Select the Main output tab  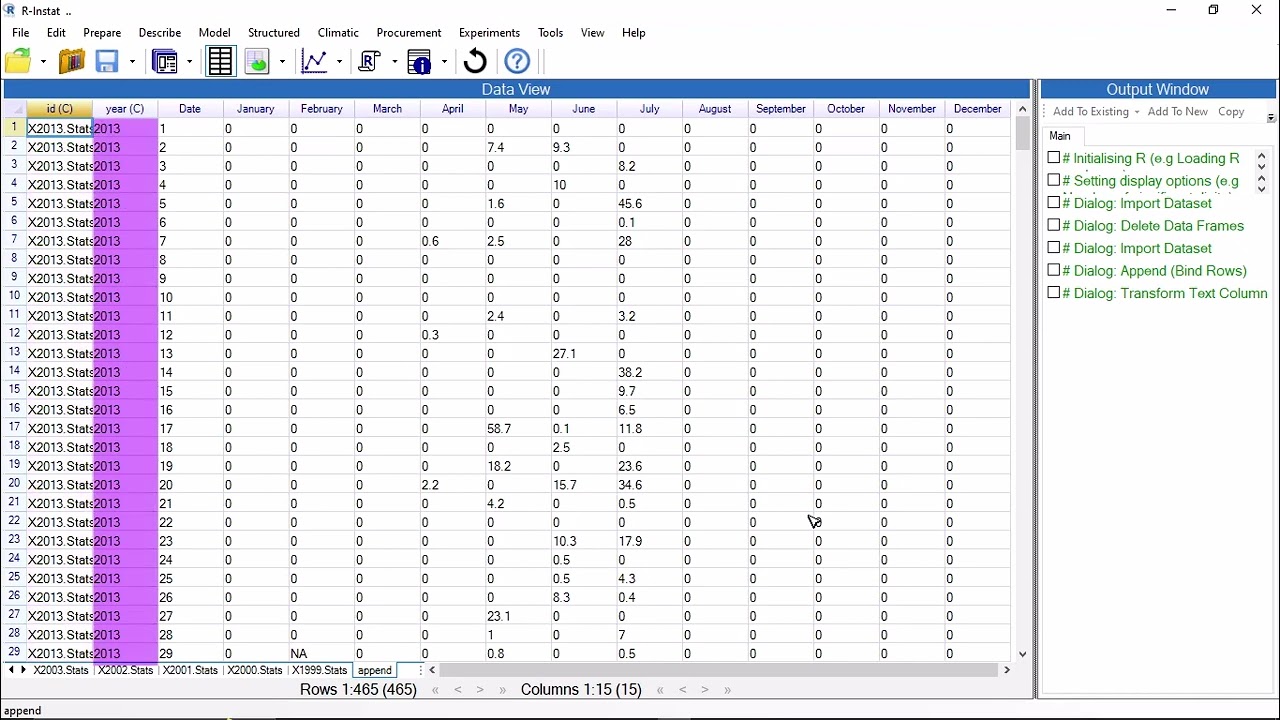click(1060, 136)
